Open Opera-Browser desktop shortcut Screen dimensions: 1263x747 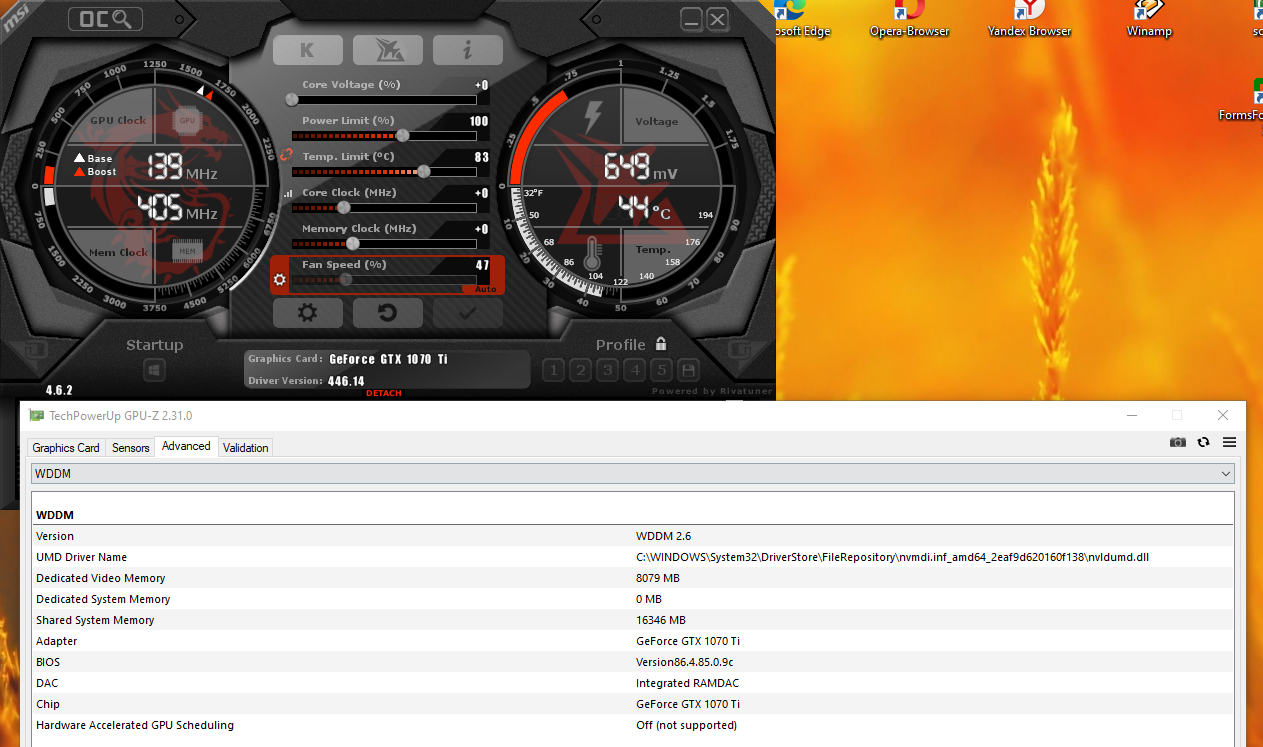click(x=909, y=20)
